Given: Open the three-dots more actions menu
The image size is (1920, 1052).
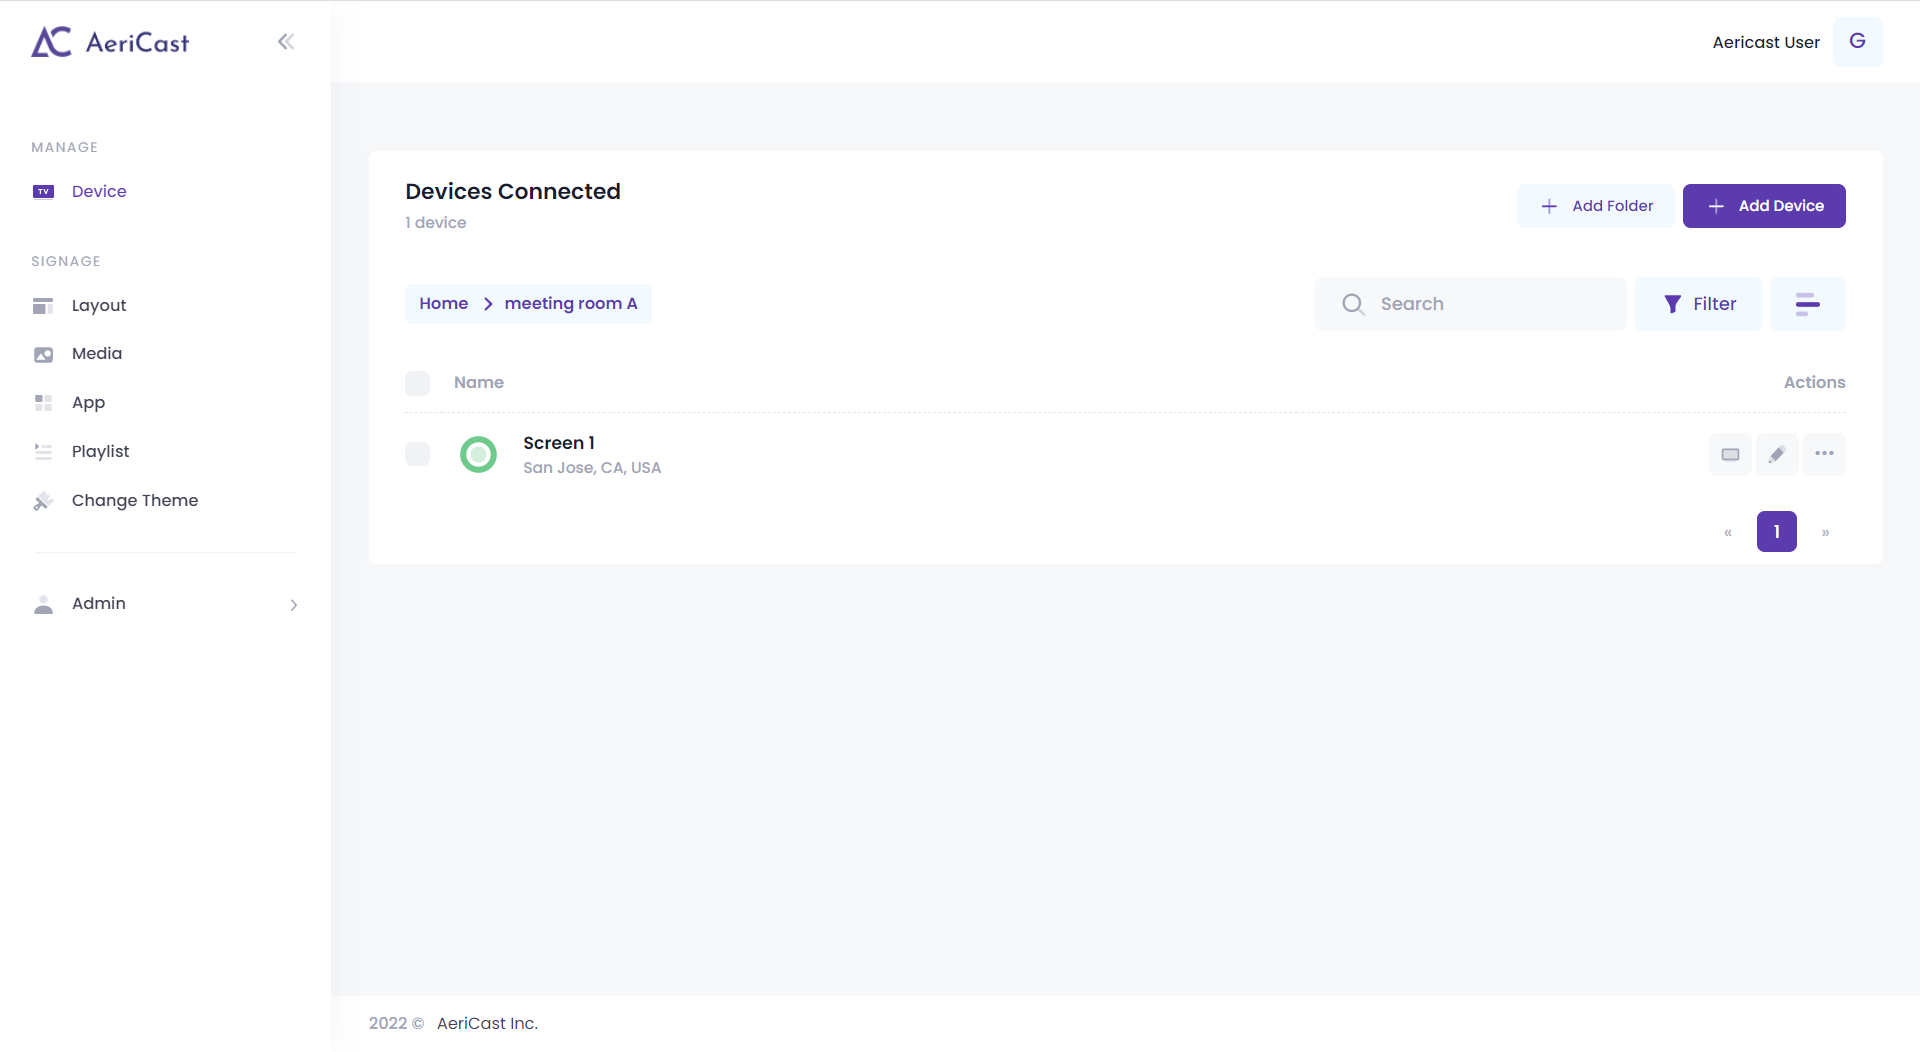Looking at the screenshot, I should 1824,454.
